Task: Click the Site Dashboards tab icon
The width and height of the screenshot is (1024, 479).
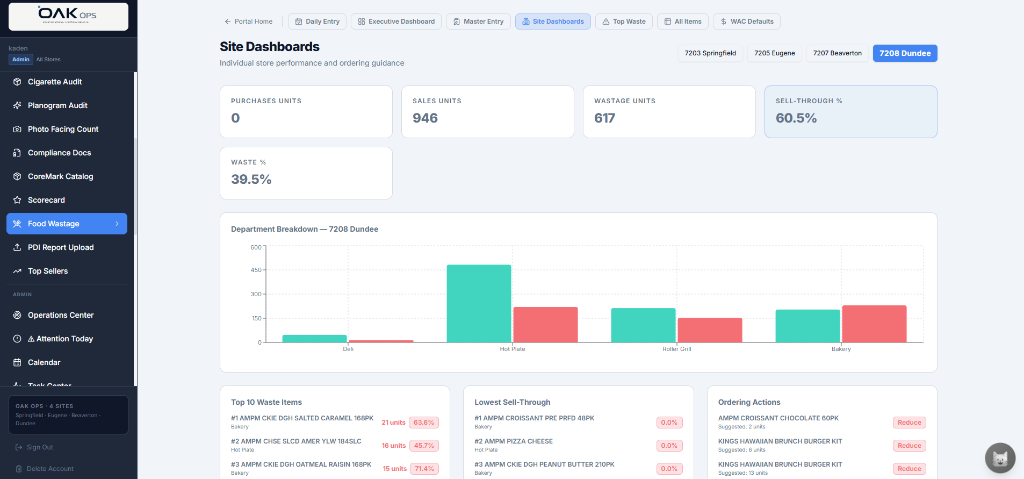Action: click(526, 22)
